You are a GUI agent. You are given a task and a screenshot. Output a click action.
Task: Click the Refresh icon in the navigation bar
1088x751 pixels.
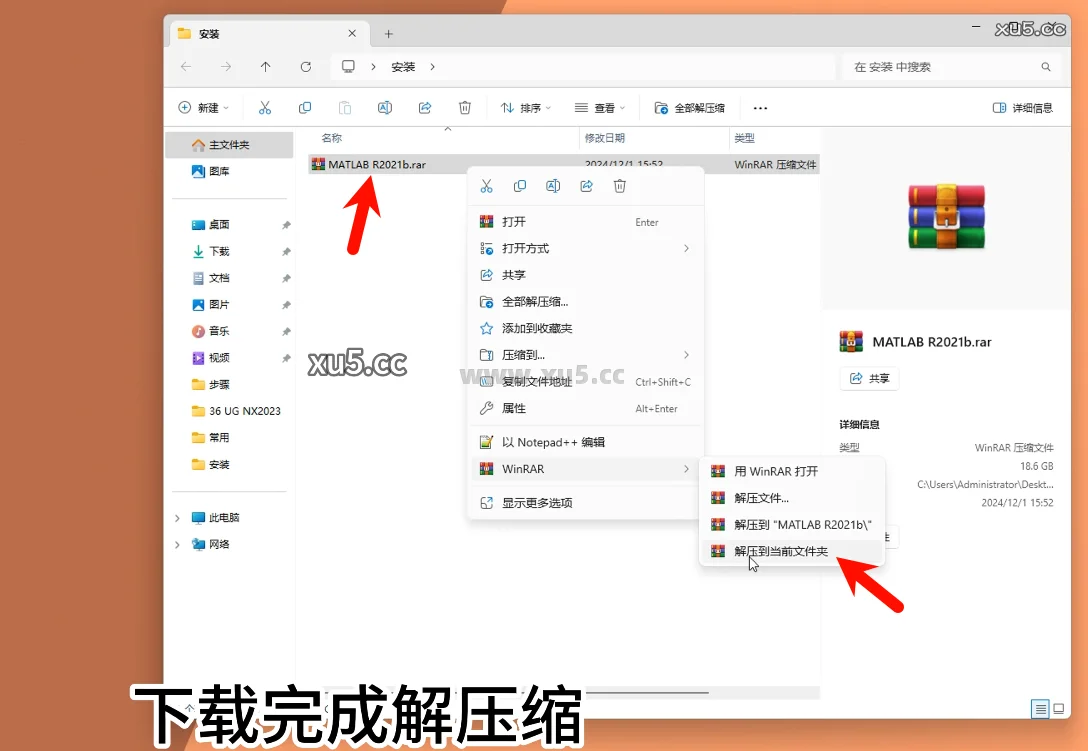click(306, 66)
